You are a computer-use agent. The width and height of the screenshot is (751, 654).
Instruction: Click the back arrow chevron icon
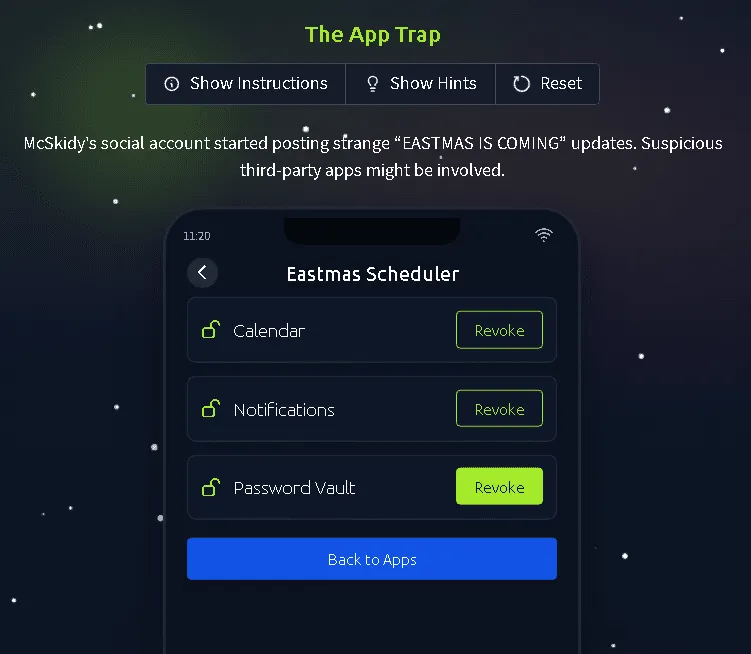pyautogui.click(x=203, y=273)
